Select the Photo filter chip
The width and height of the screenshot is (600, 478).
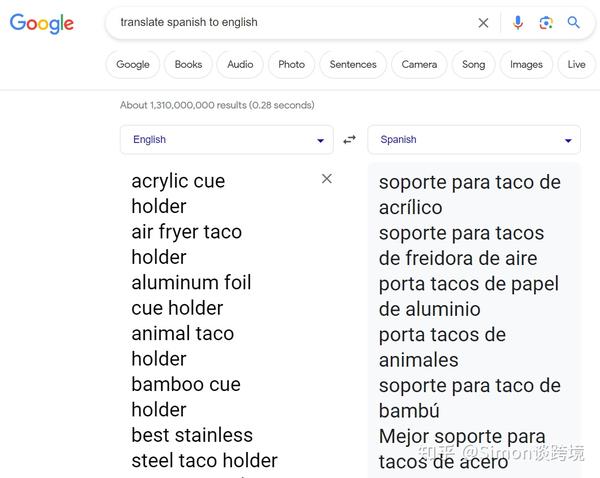(x=291, y=64)
